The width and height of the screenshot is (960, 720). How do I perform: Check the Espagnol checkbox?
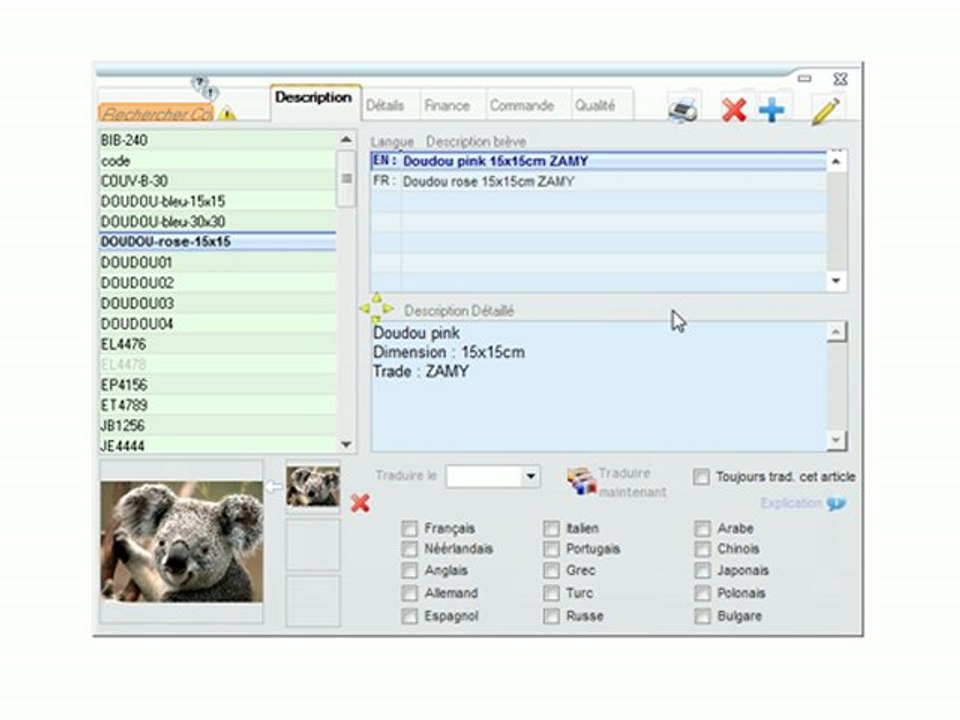click(x=410, y=615)
